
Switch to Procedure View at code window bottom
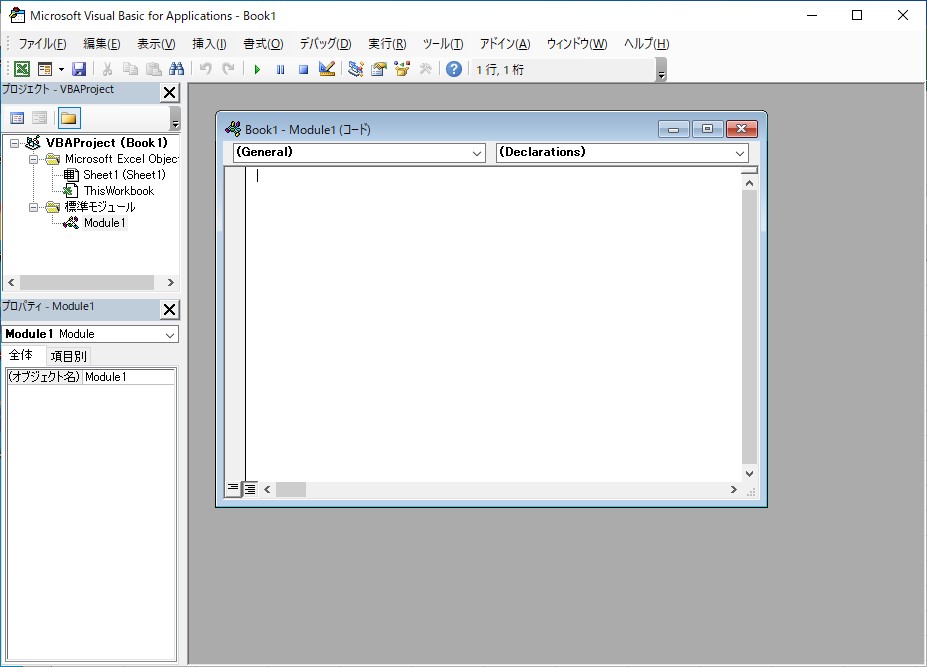pos(231,489)
